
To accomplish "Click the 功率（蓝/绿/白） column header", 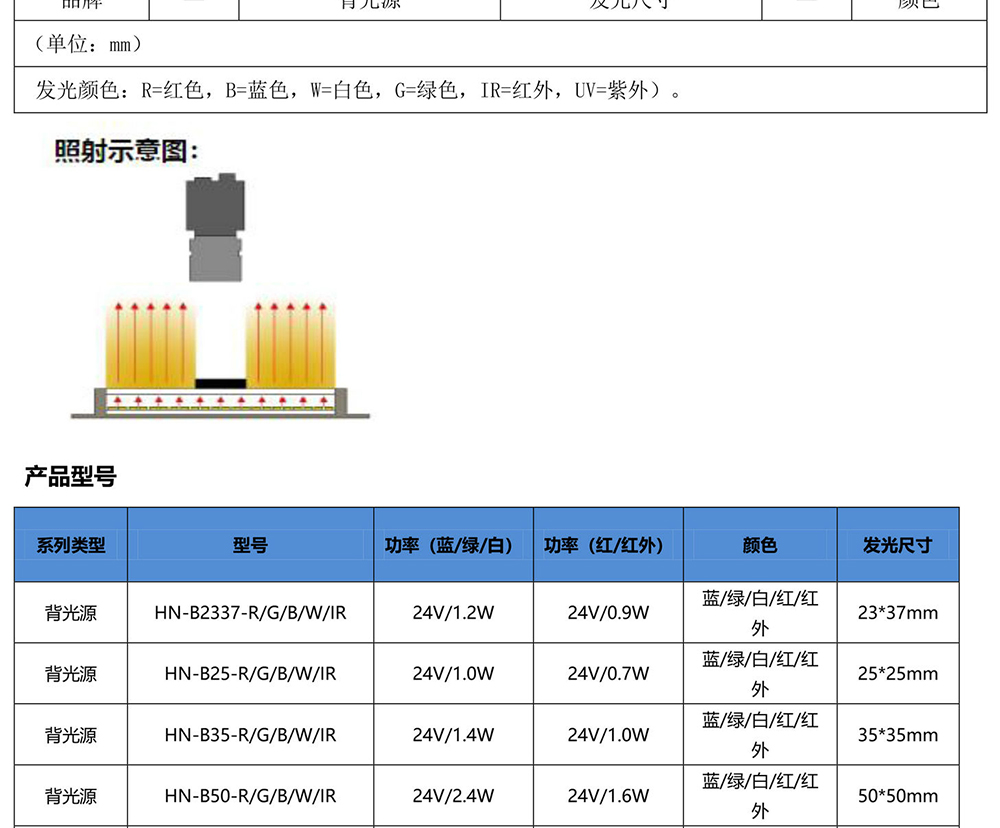I will click(x=453, y=545).
